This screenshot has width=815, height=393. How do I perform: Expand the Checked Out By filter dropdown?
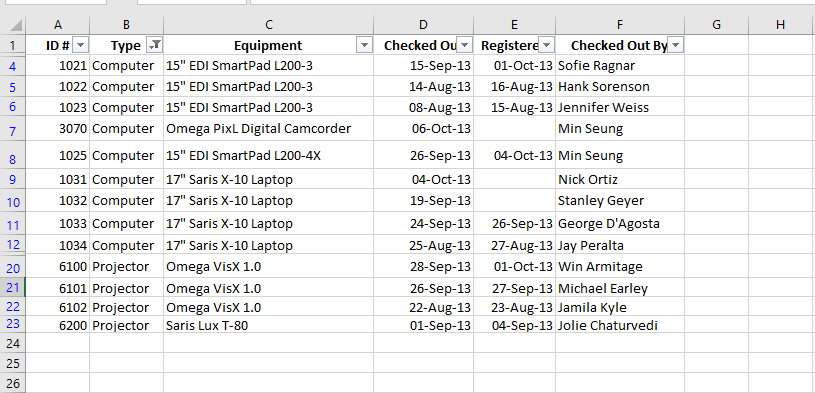pyautogui.click(x=675, y=46)
